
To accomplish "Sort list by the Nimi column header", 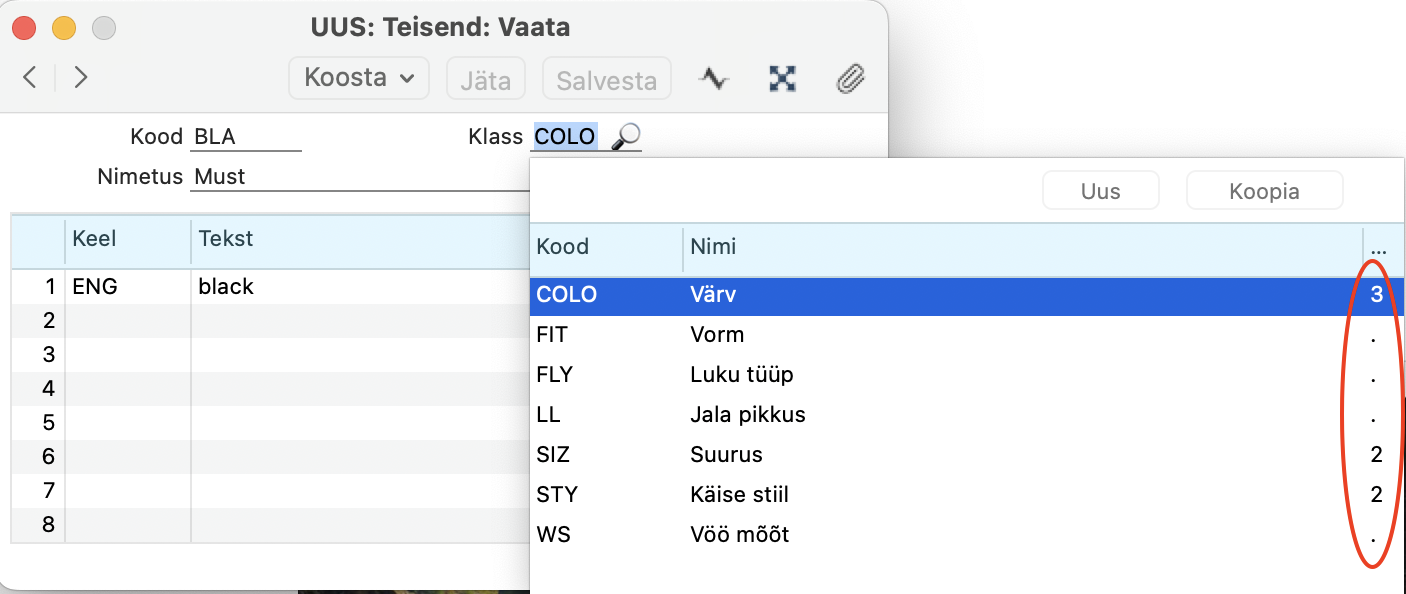I will click(x=1022, y=247).
